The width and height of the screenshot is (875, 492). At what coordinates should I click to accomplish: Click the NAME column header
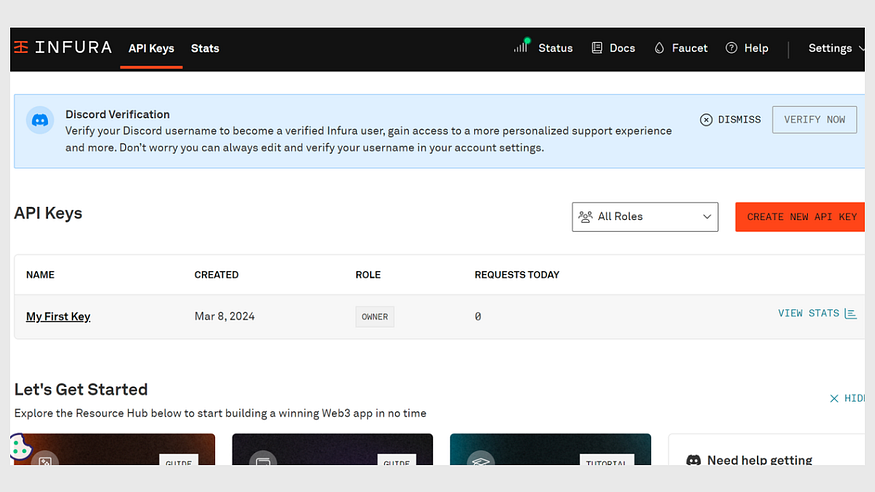coord(40,275)
